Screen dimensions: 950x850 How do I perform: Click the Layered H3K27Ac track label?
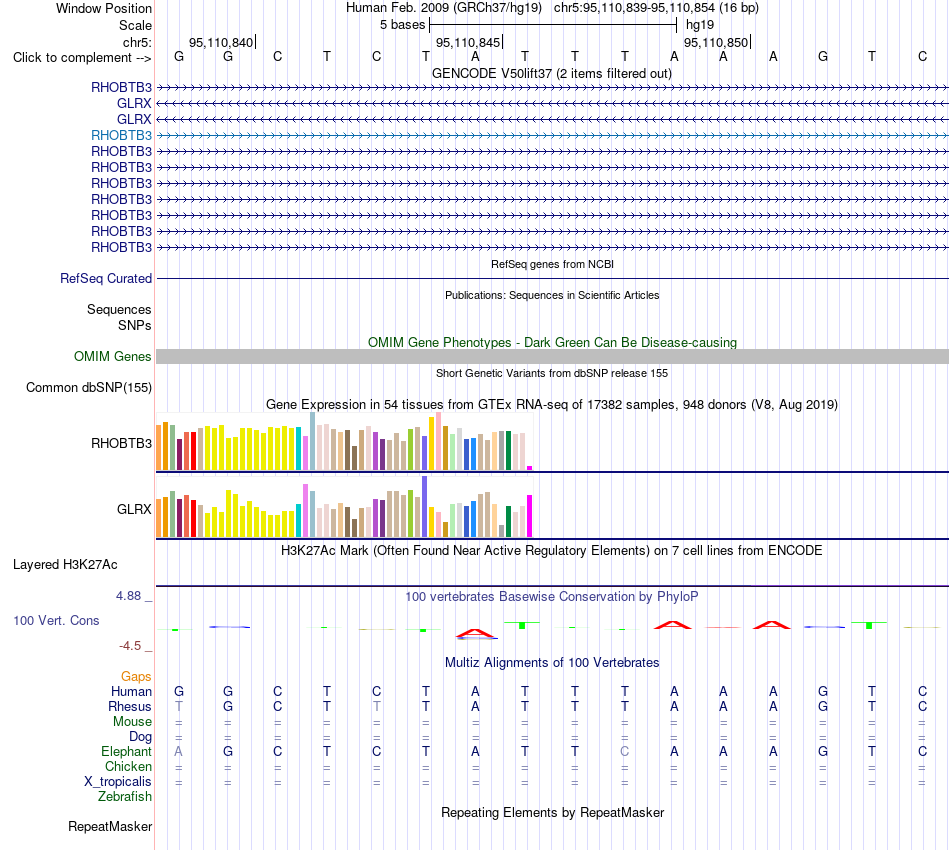click(65, 565)
